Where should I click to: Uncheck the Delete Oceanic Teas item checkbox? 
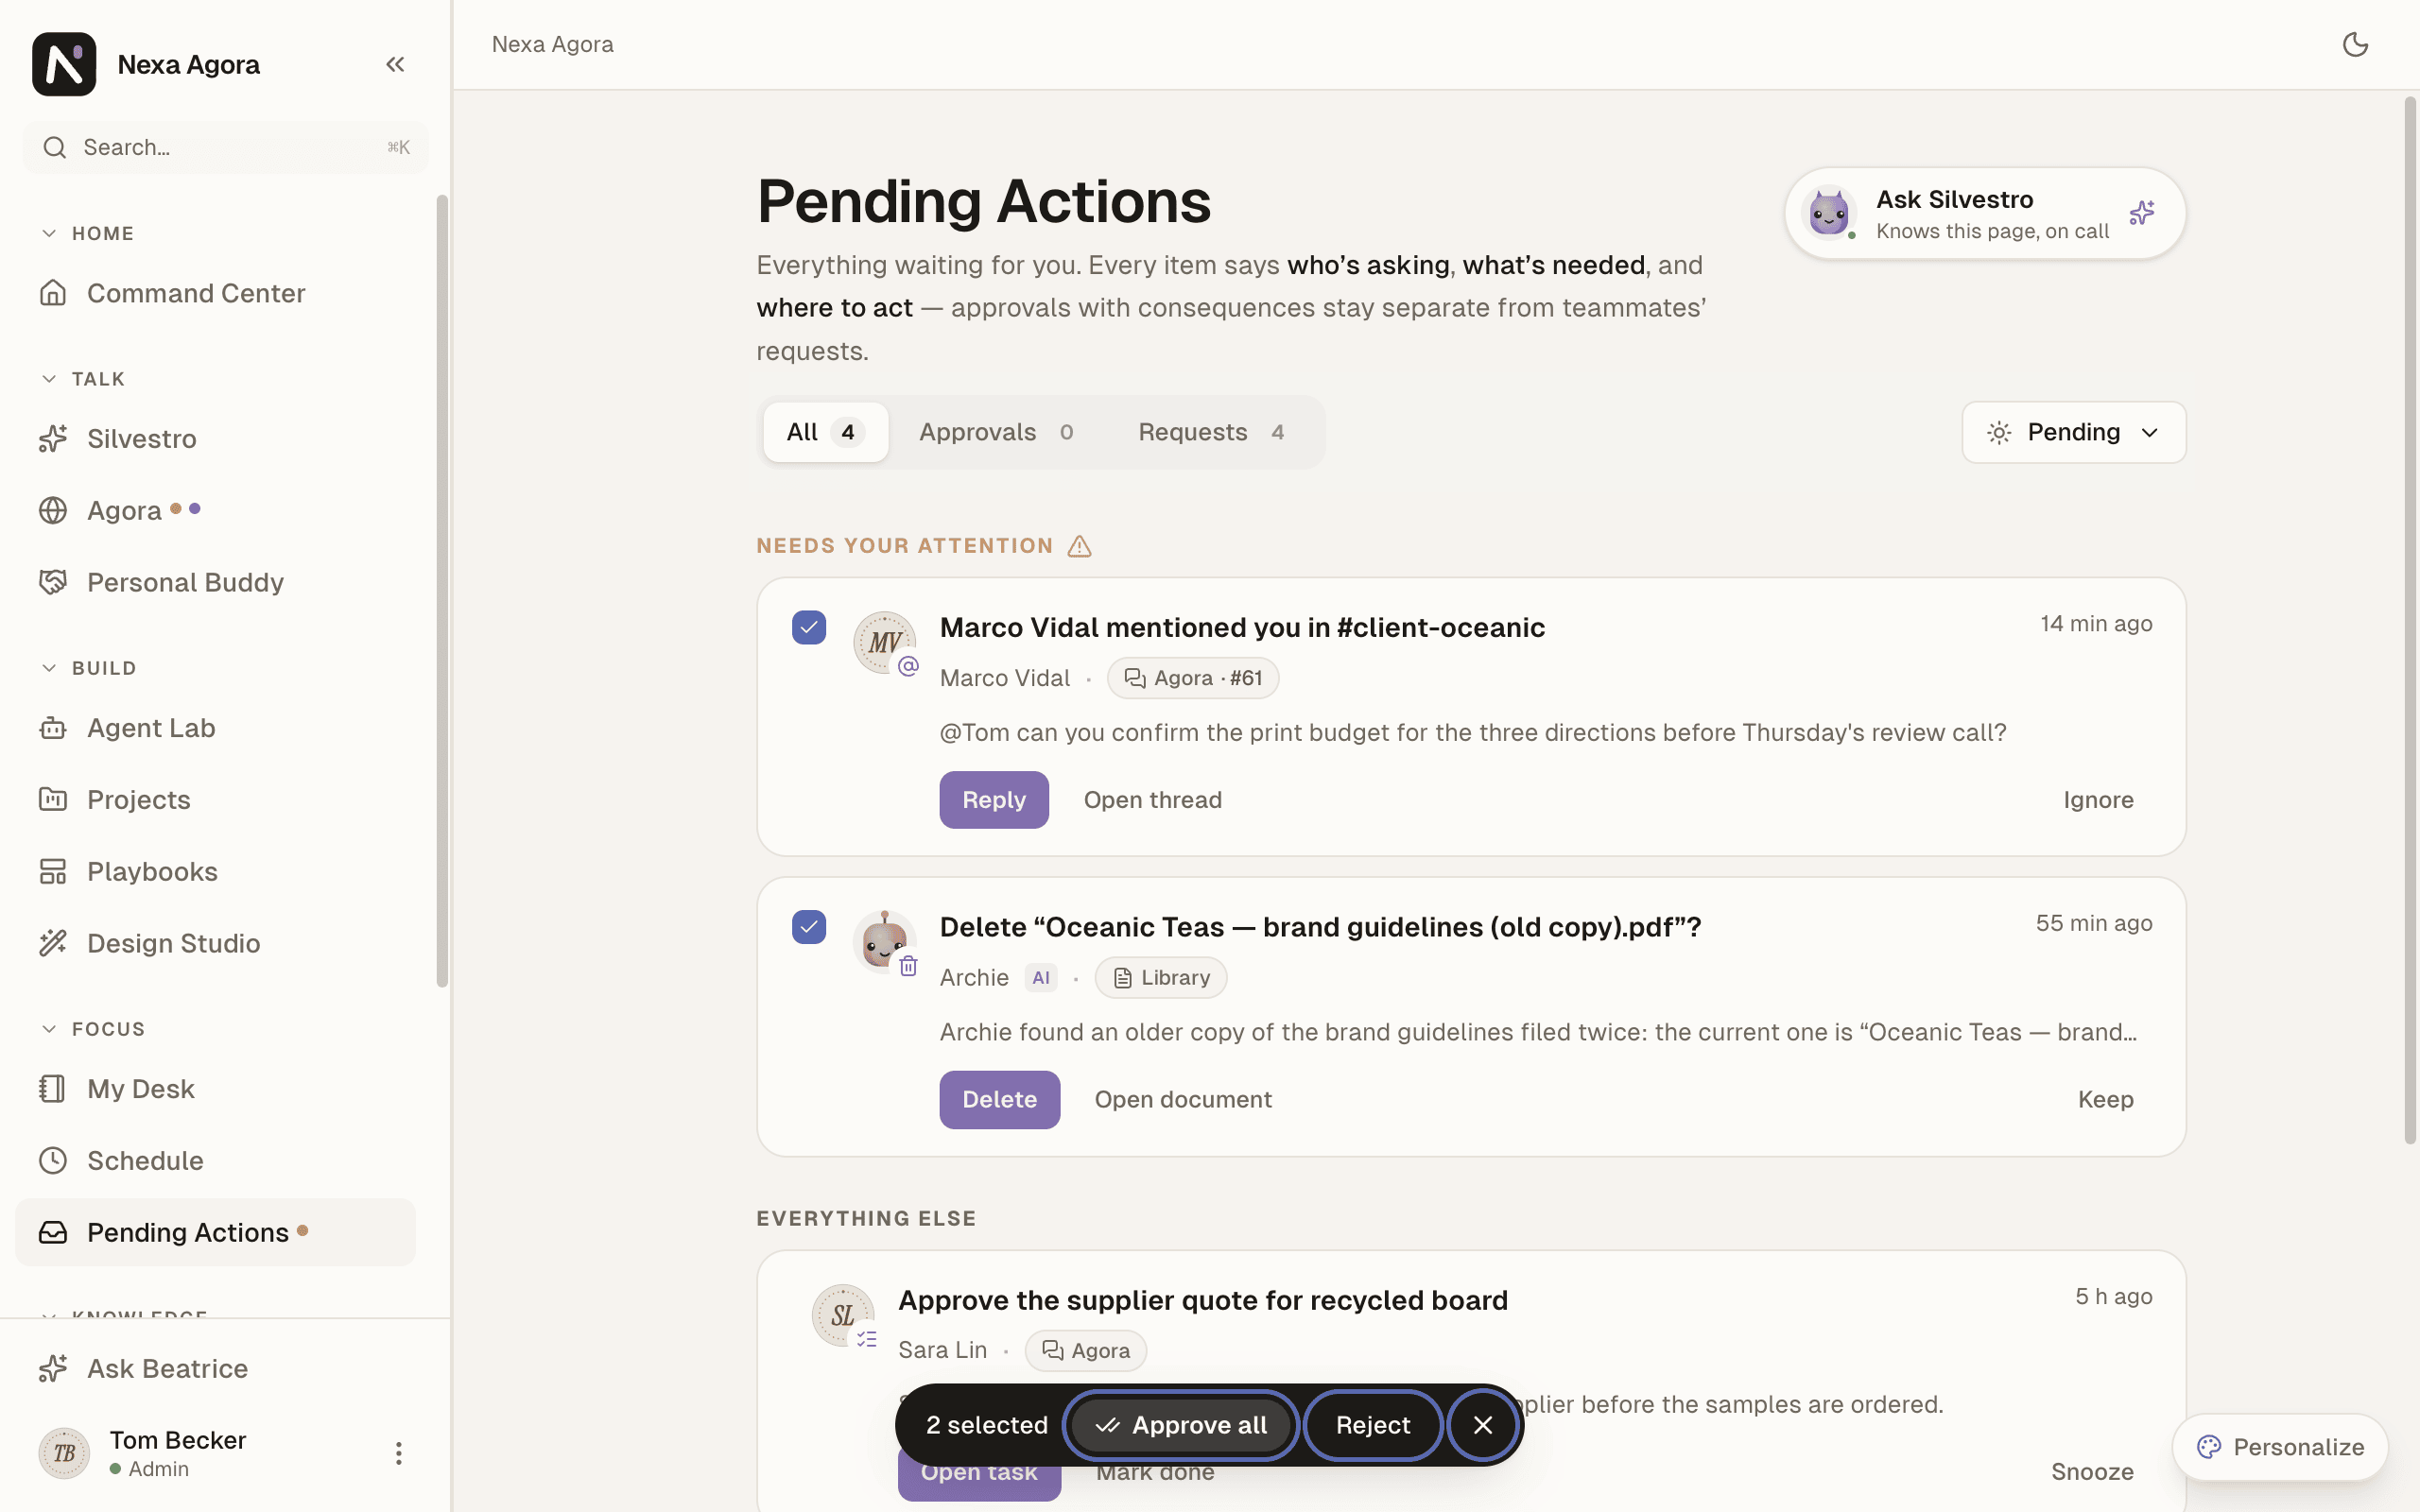808,926
